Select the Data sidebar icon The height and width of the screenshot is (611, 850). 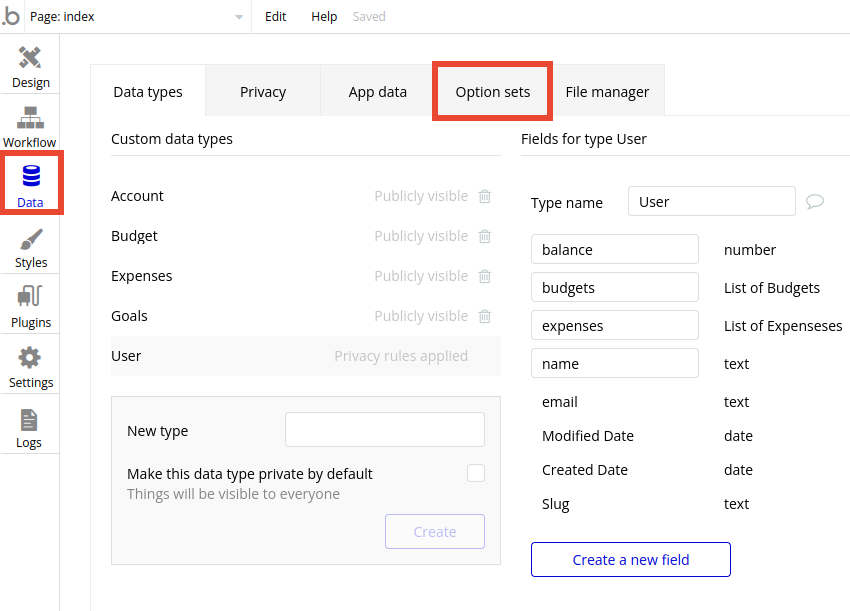(x=29, y=183)
